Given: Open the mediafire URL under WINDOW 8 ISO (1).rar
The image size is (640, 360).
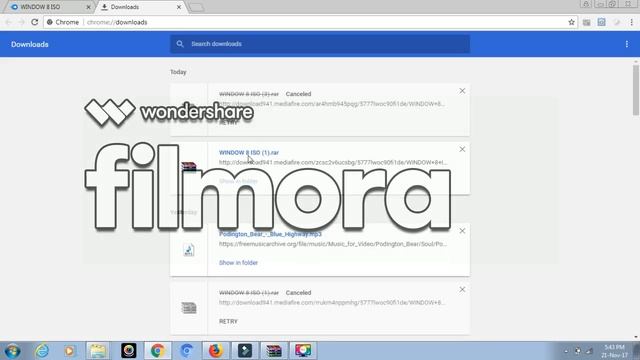Looking at the screenshot, I should 333,162.
